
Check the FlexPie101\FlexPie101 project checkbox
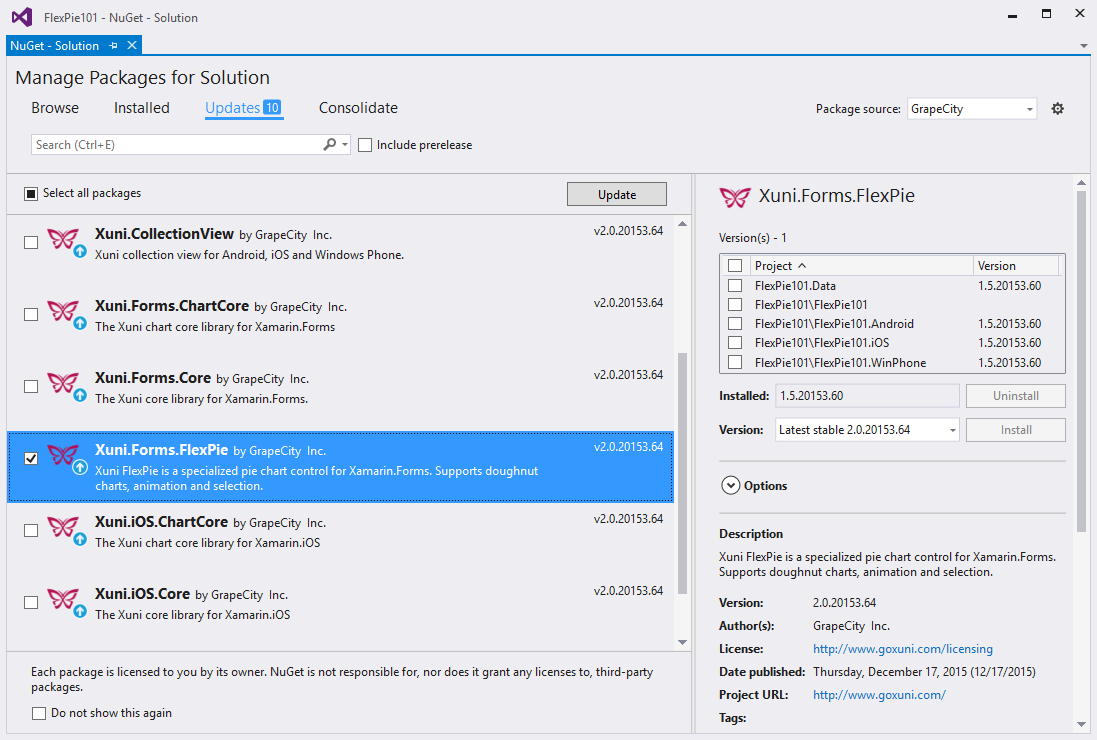click(x=735, y=304)
